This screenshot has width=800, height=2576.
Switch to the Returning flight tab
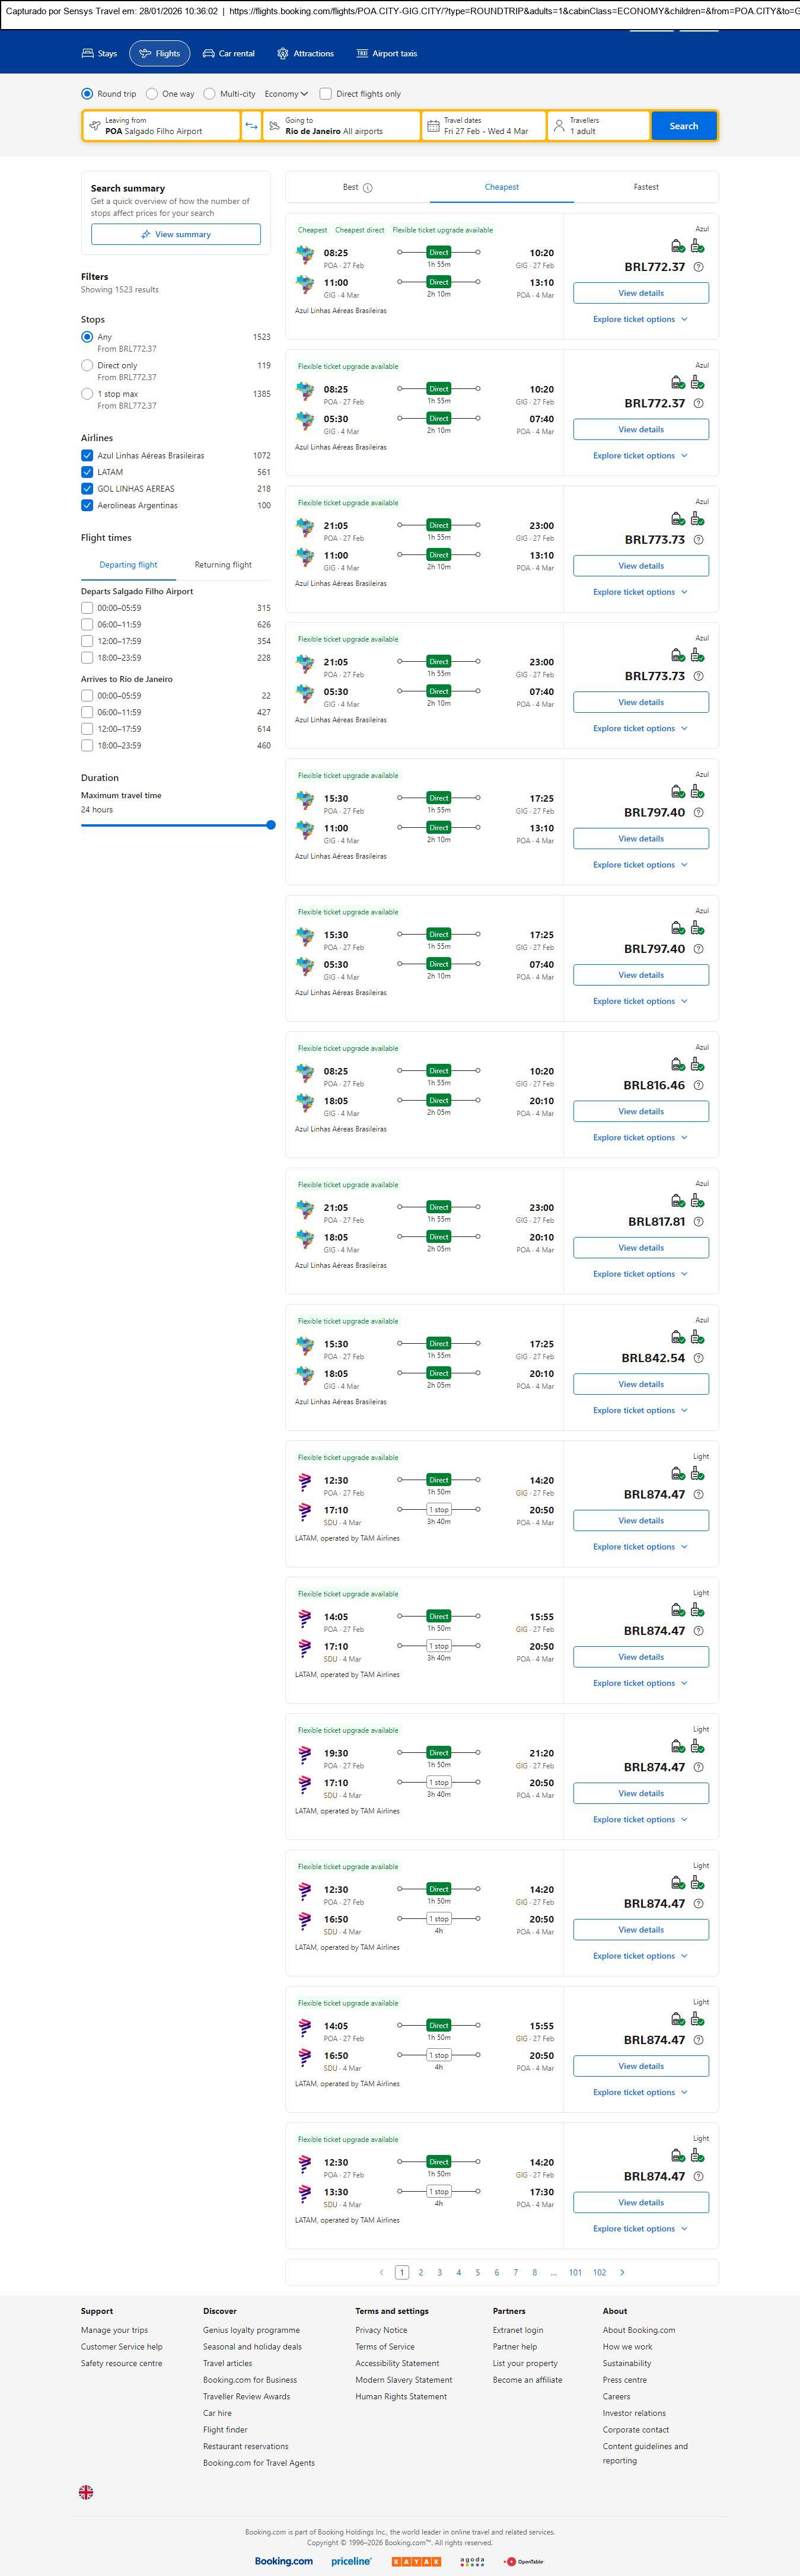(x=223, y=565)
